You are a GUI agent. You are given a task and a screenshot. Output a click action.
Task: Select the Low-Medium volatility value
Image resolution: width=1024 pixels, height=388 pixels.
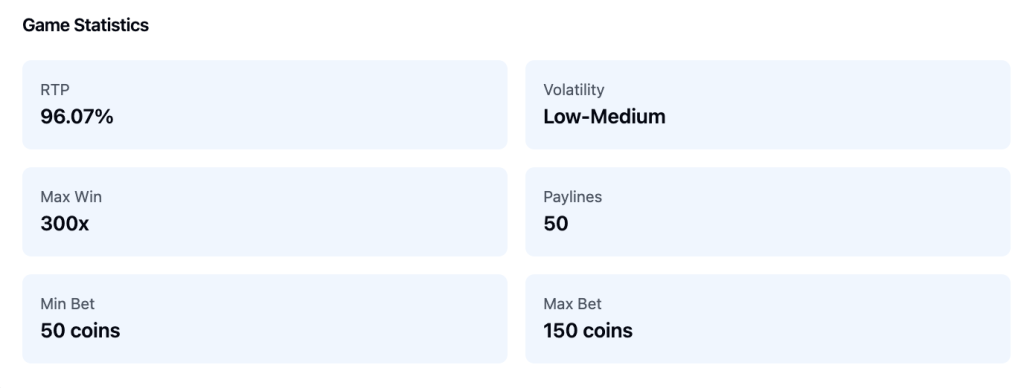(604, 117)
